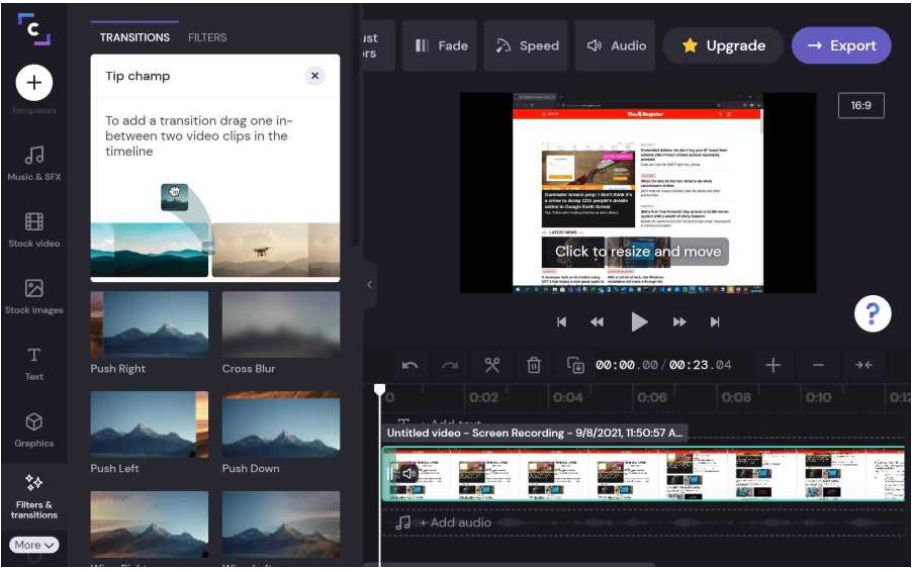Open the Stock video library

tap(34, 229)
